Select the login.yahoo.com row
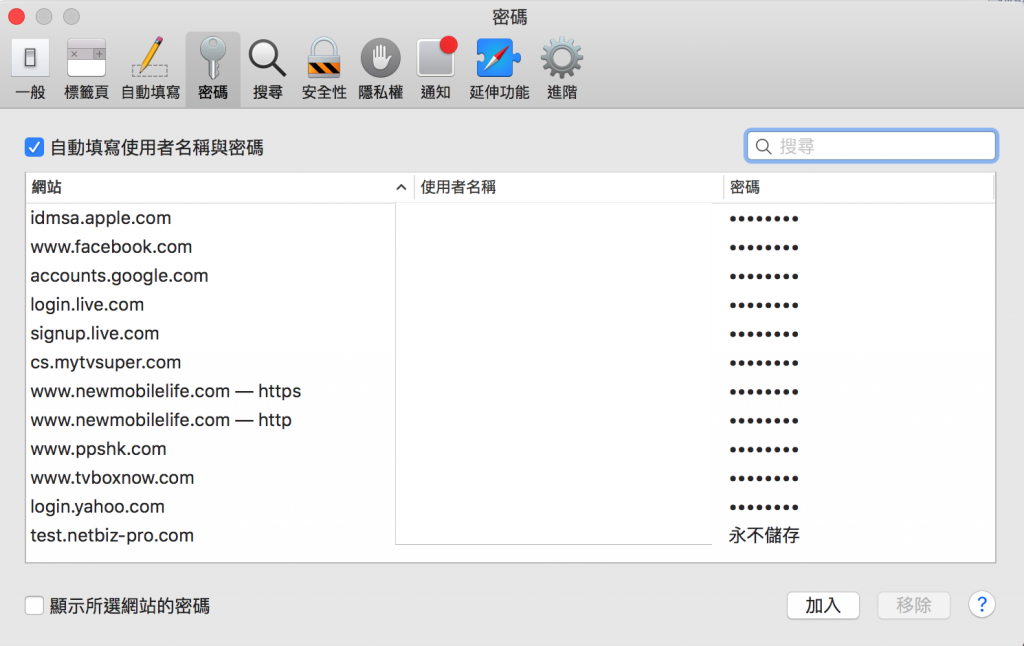This screenshot has height=646, width=1024. click(510, 506)
